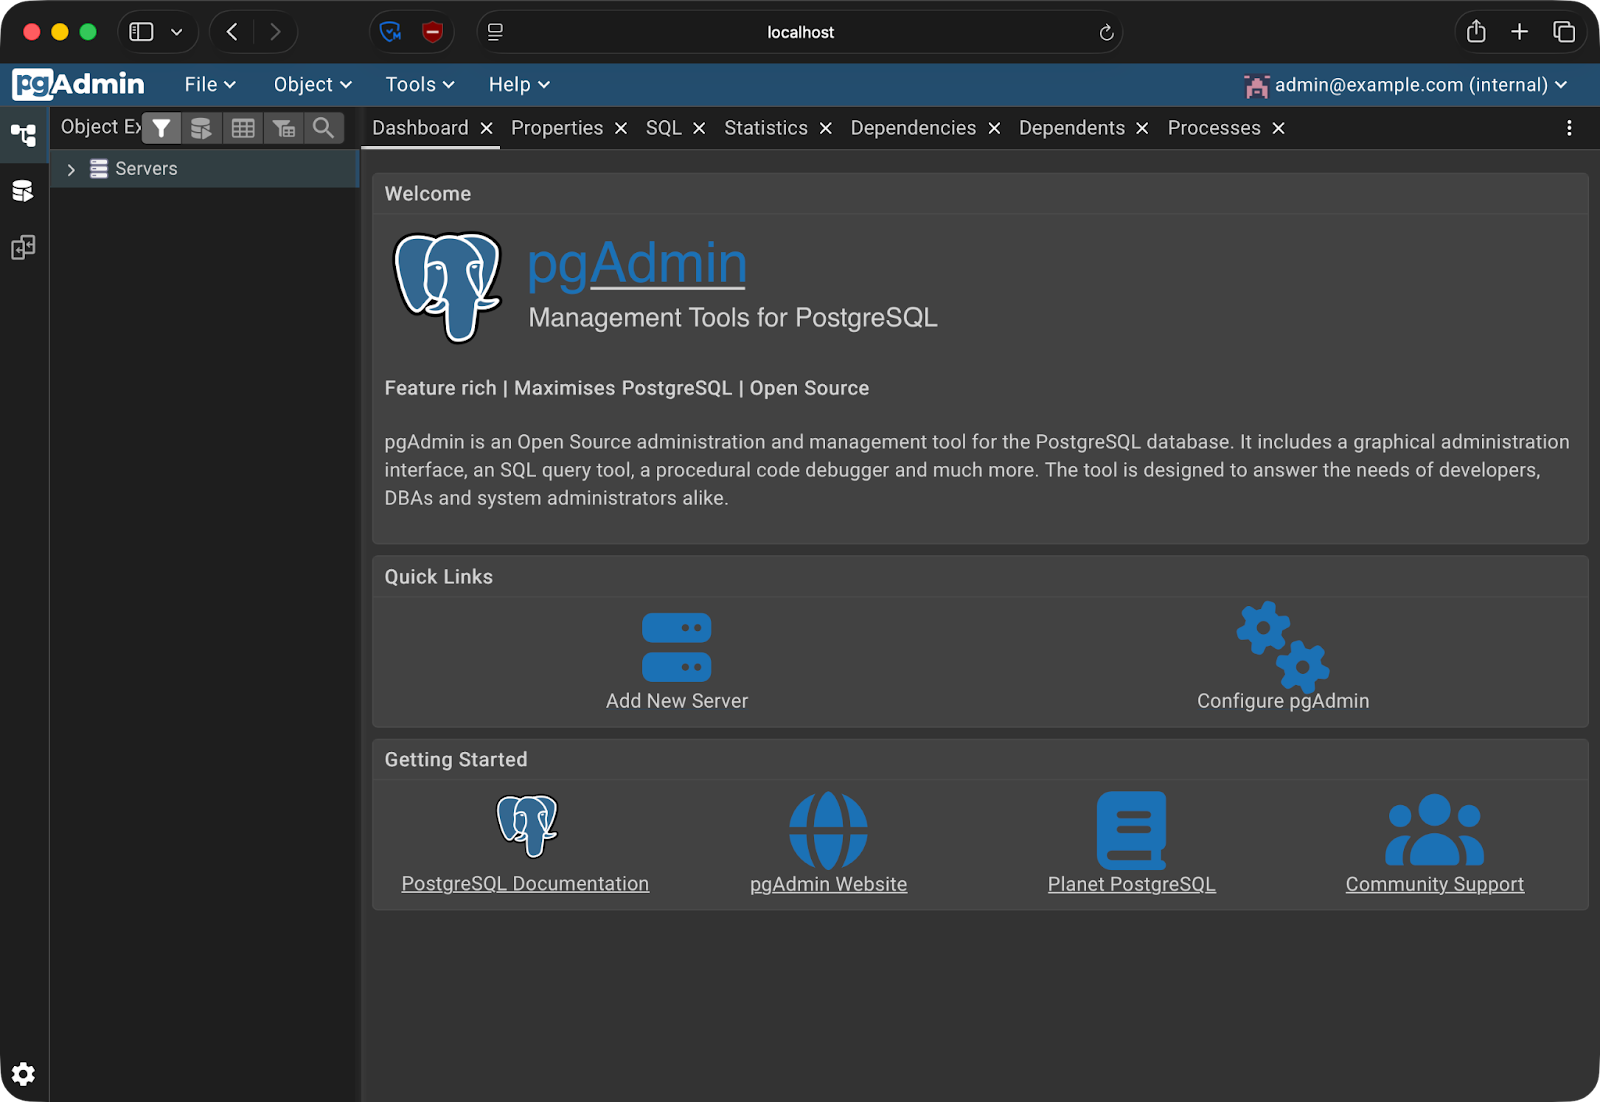Switch to the SQL tab
This screenshot has width=1600, height=1102.
point(664,128)
